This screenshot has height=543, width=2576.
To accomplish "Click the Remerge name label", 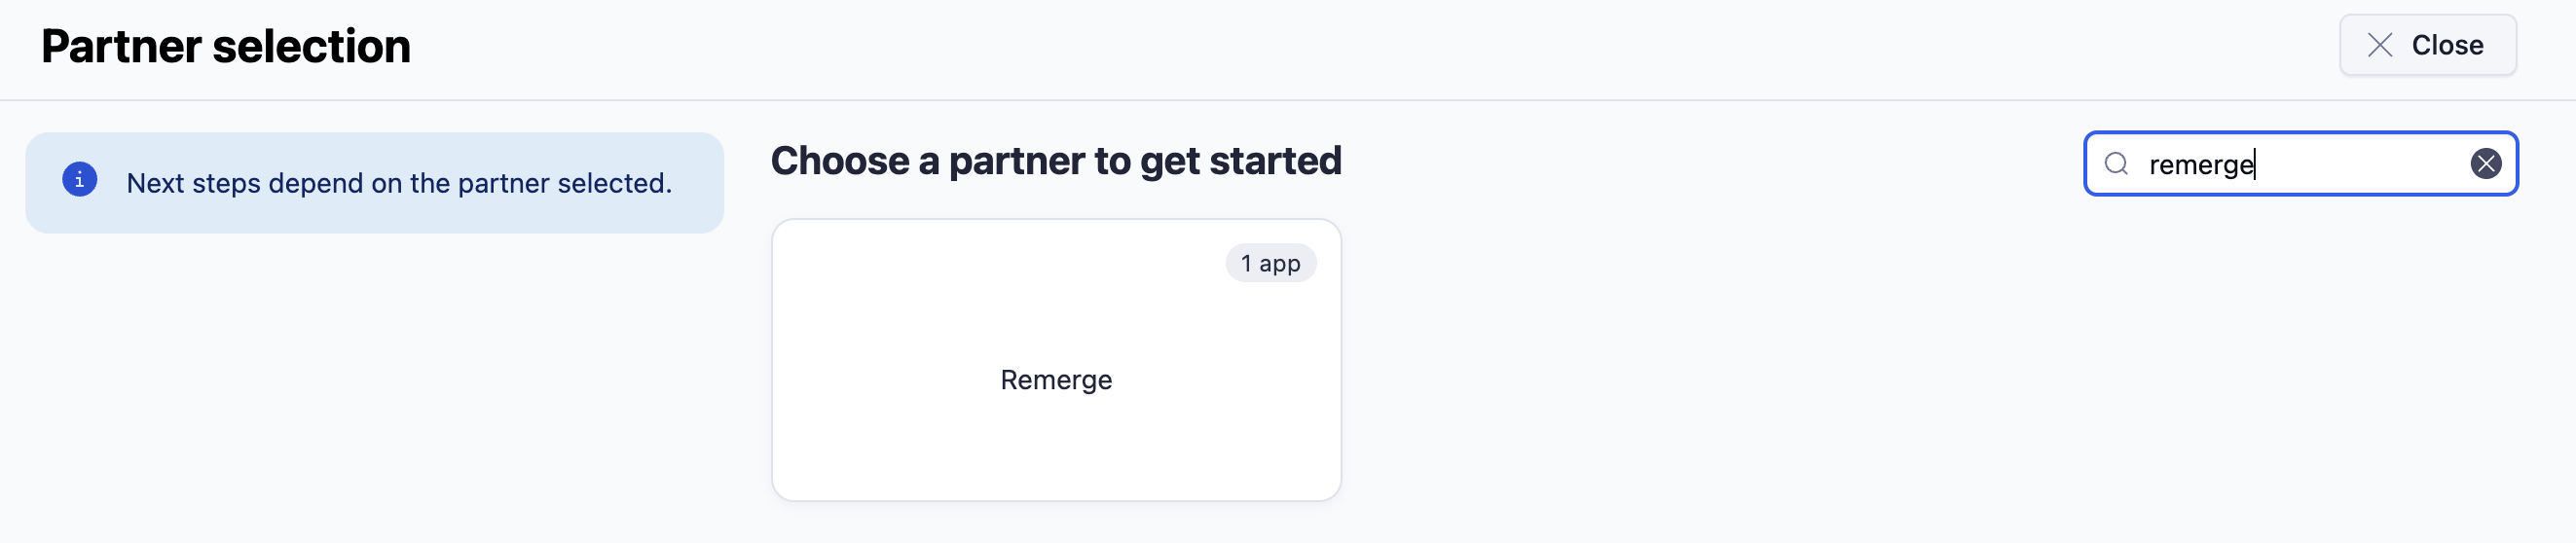I will 1056,381.
